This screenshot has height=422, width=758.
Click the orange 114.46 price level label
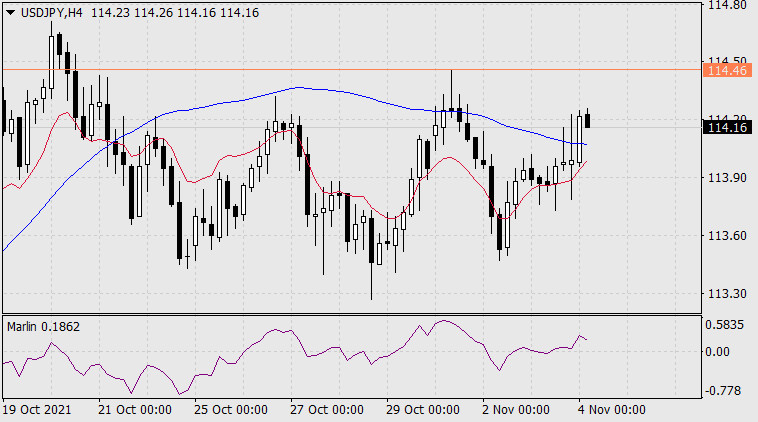click(727, 71)
